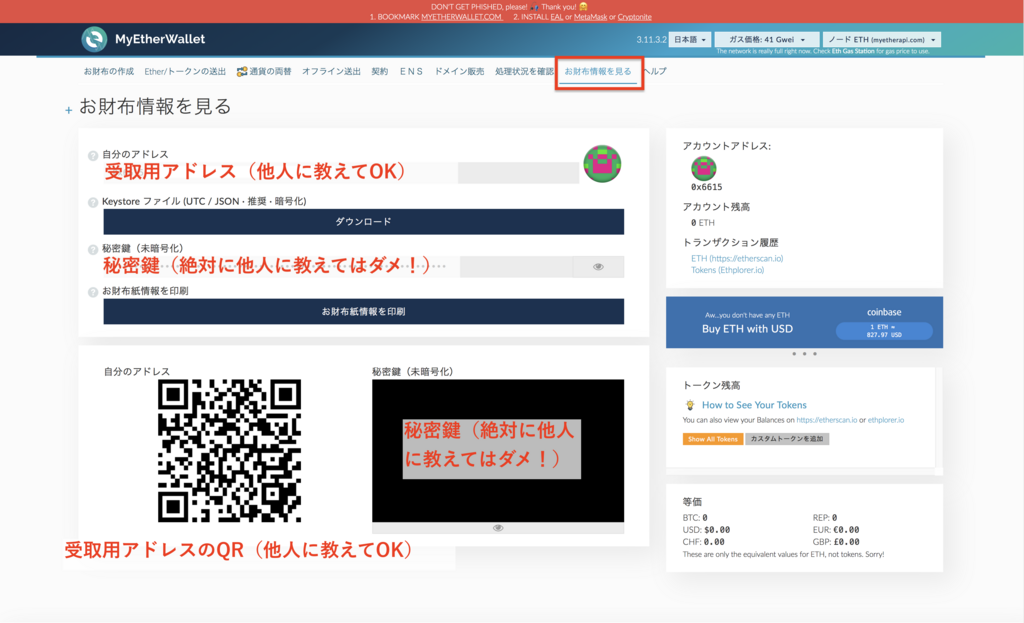Click the lightbulb icon by How to See Your Tokens
1024x623 pixels.
pyautogui.click(x=690, y=405)
